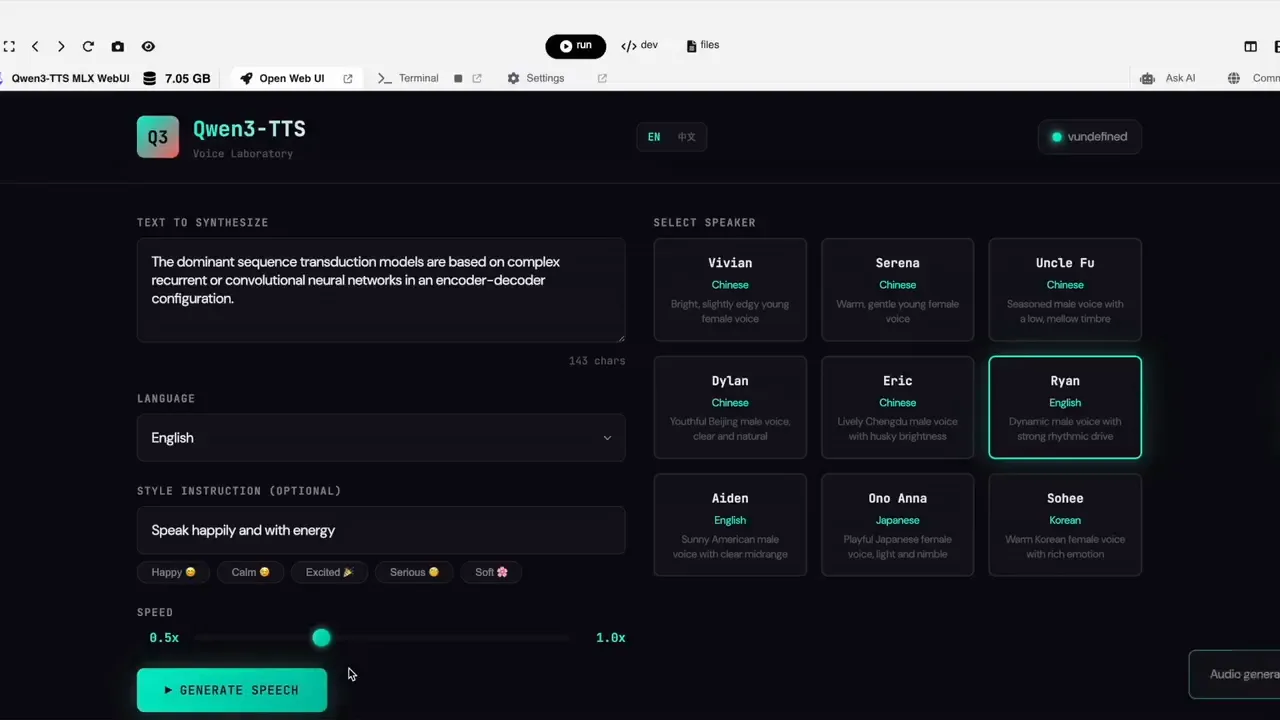Go back with the left arrow icon
Viewport: 1280px width, 720px height.
tap(35, 46)
